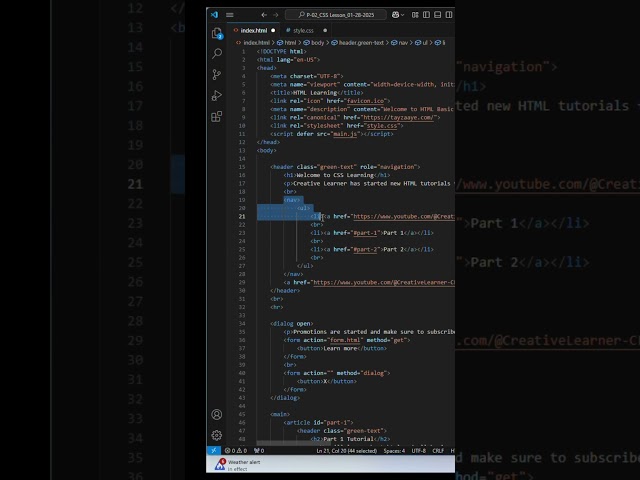This screenshot has height=480, width=640.
Task: Click header.green-text in the breadcrumb
Action: click(361, 42)
